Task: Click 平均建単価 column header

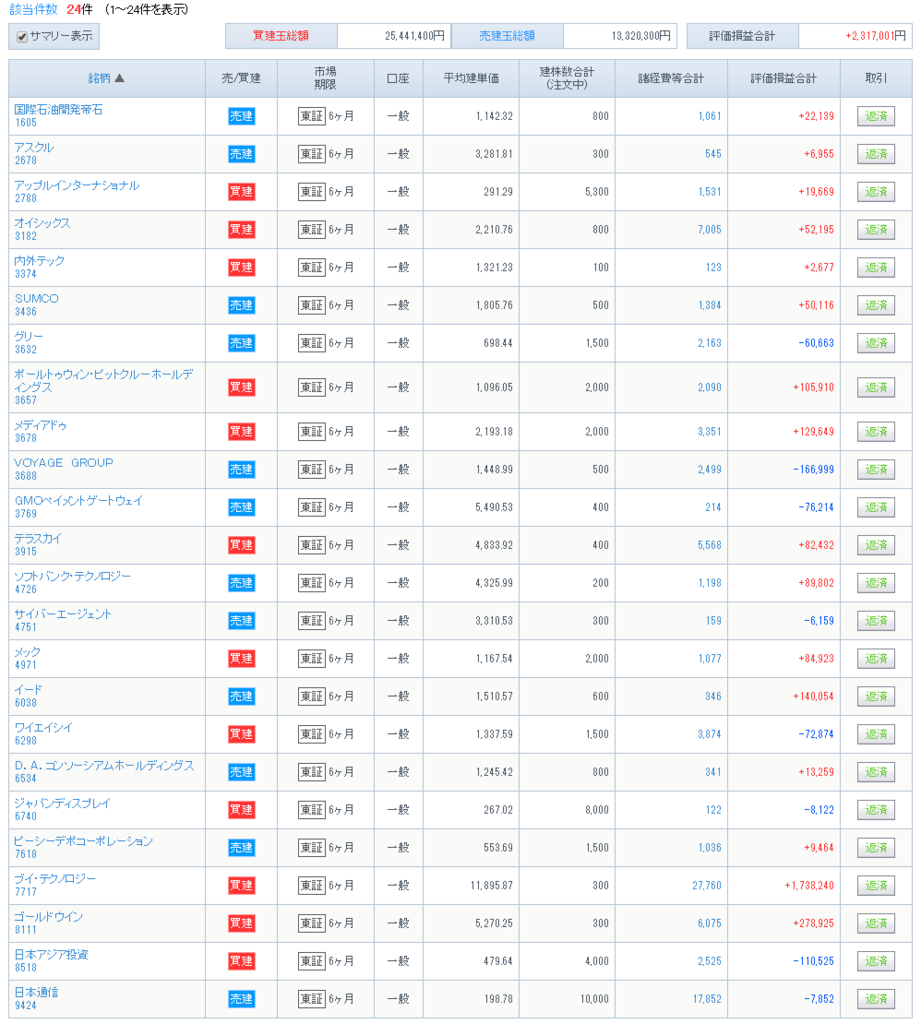Action: click(471, 78)
